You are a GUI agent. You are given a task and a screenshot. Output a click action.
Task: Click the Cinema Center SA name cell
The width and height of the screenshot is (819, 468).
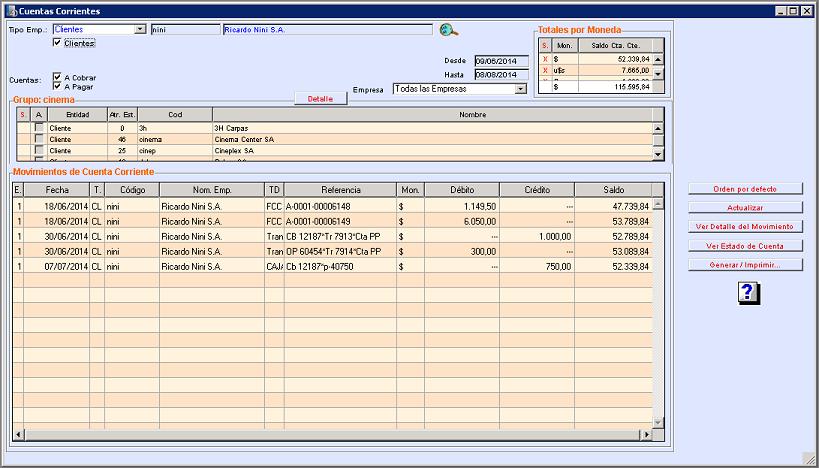(x=432, y=139)
